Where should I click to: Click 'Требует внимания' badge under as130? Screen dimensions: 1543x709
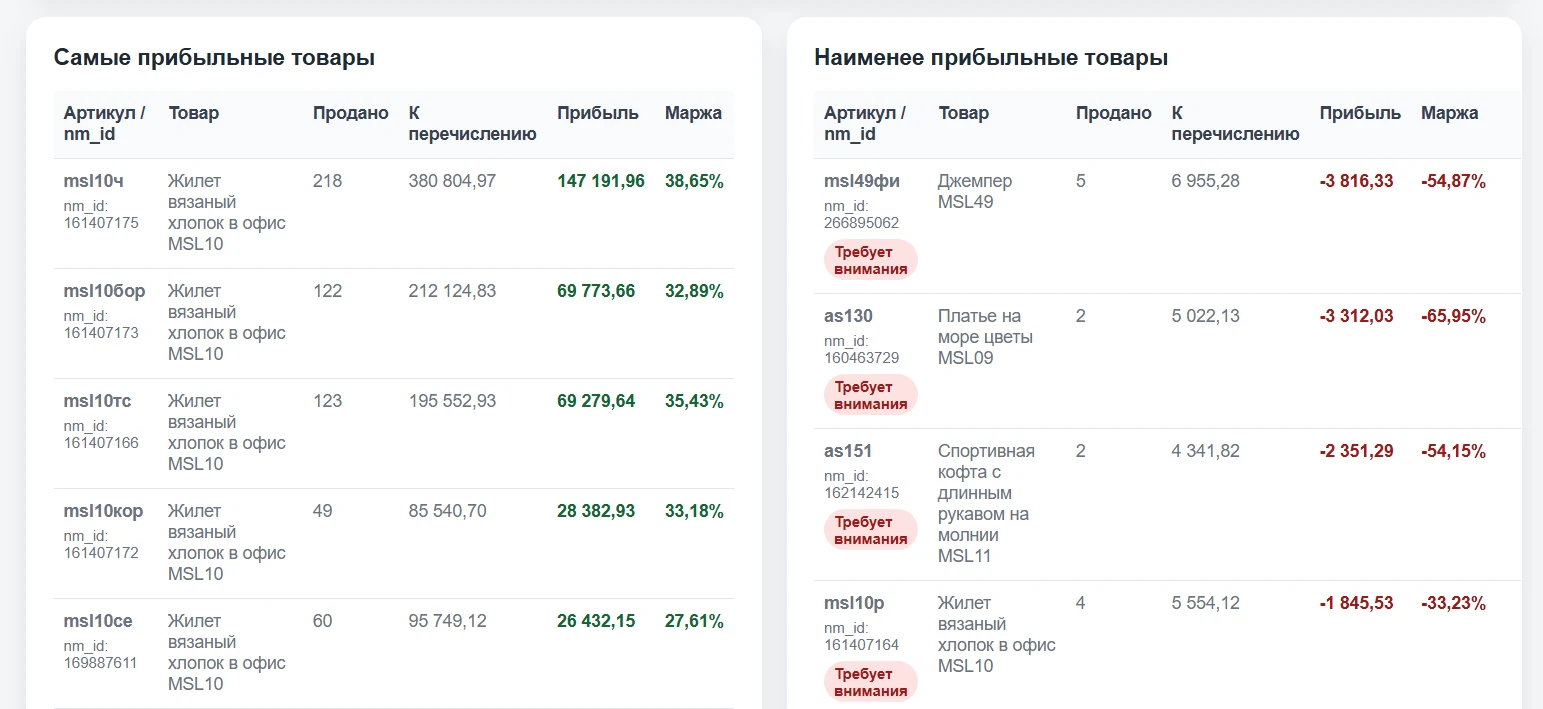click(x=871, y=395)
